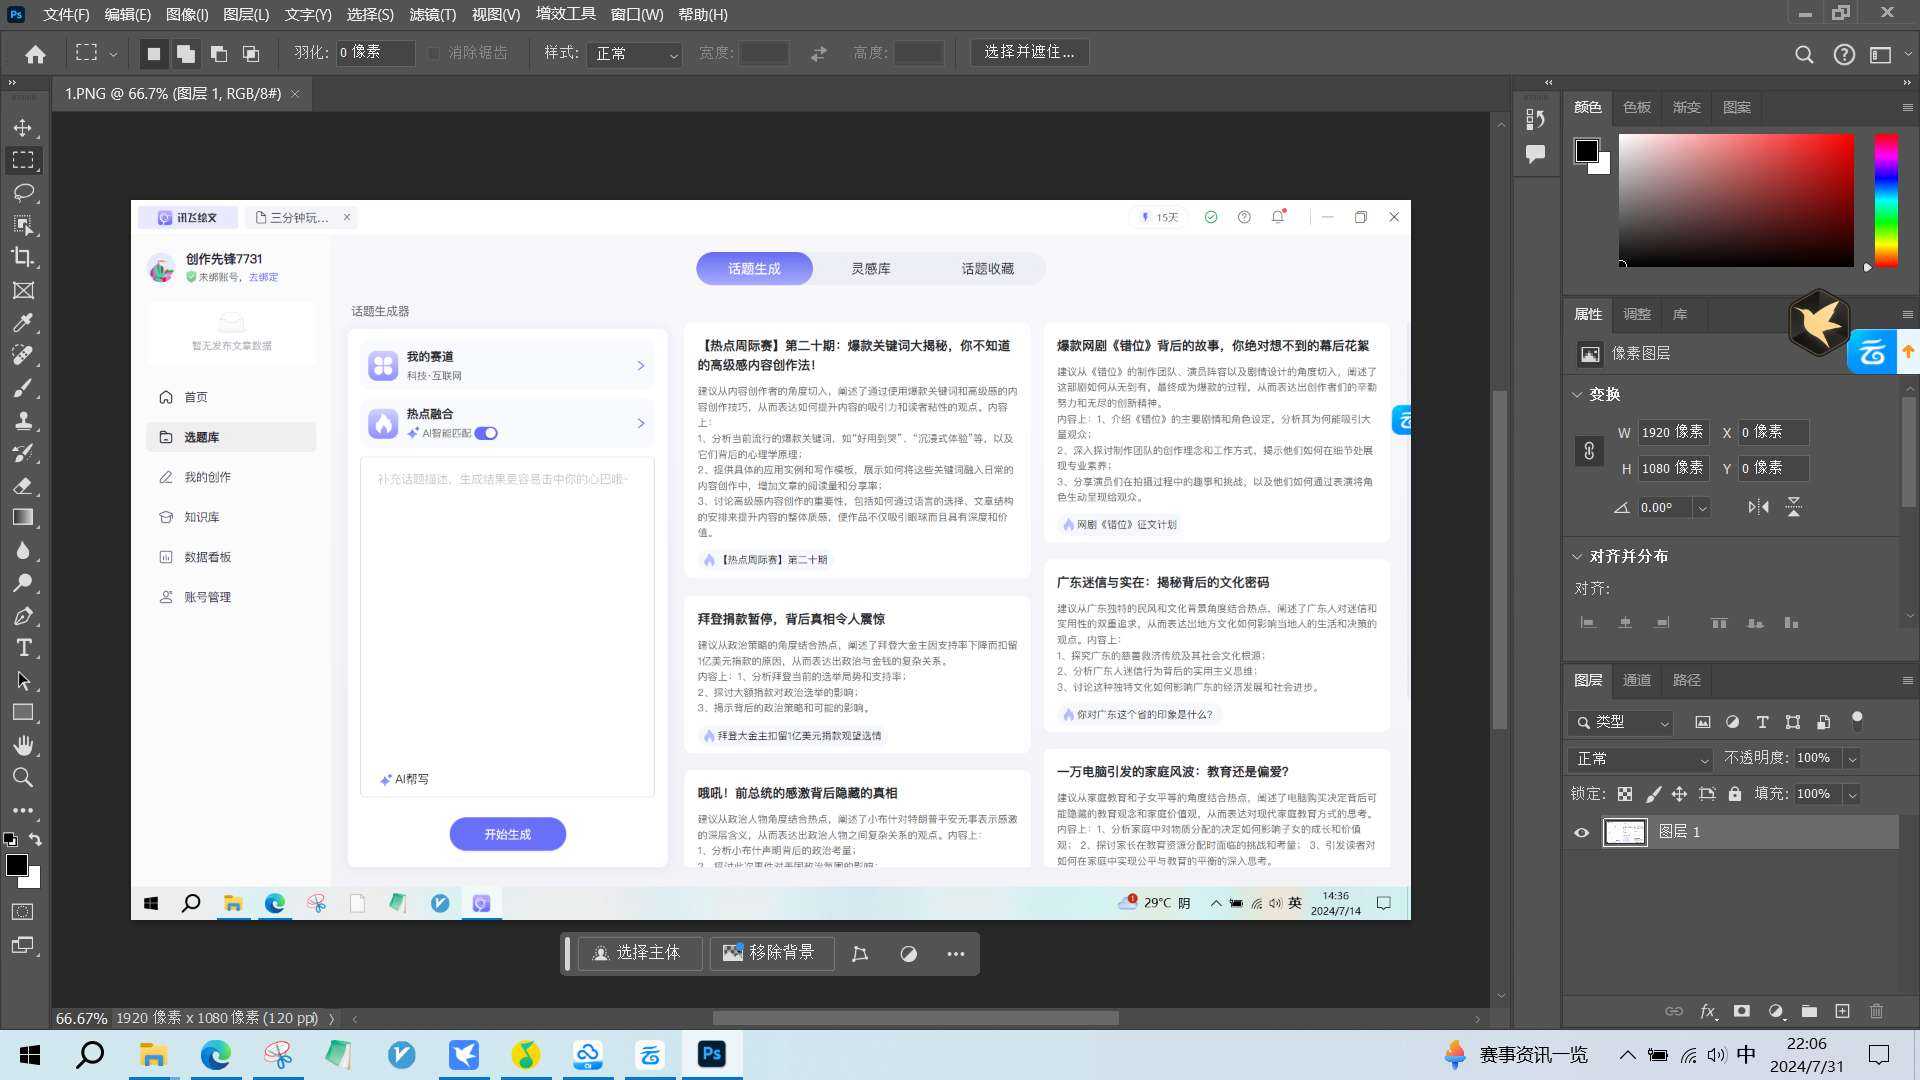Click the 选择主体 button
Viewport: 1920px width, 1080px height.
tap(639, 953)
